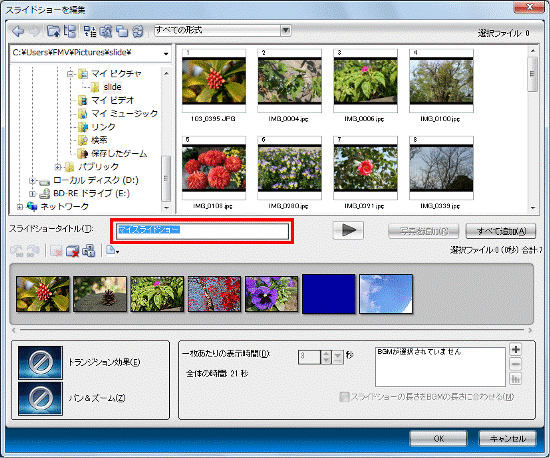Click the empty BGM list box
Viewport: 550px width, 458px height.
click(440, 366)
